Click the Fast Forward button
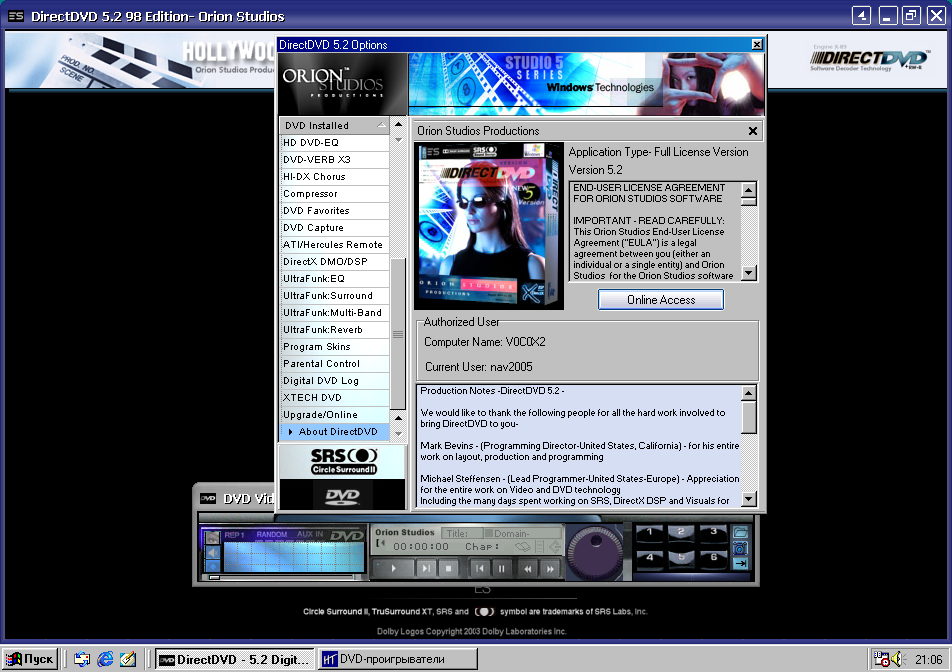 [549, 568]
